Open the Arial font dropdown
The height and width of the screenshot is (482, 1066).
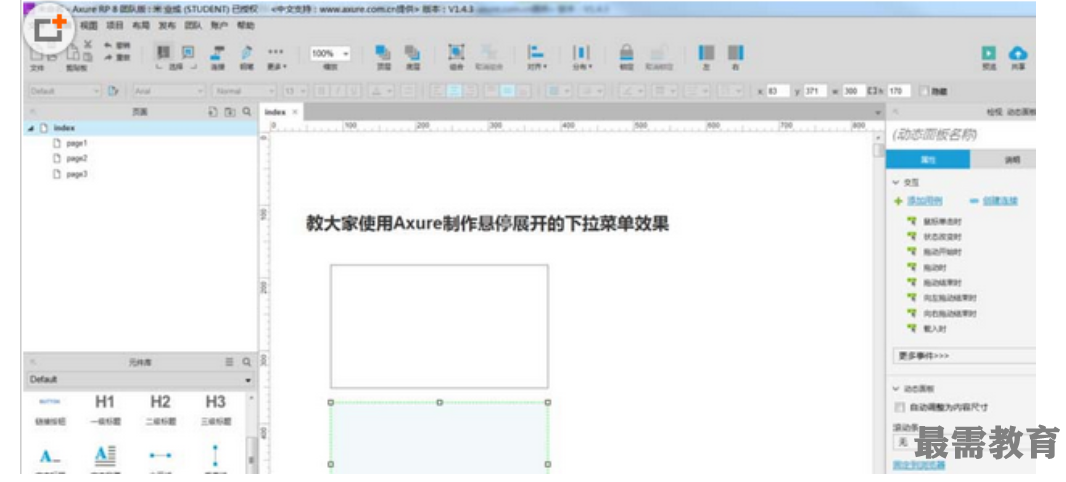click(x=169, y=90)
